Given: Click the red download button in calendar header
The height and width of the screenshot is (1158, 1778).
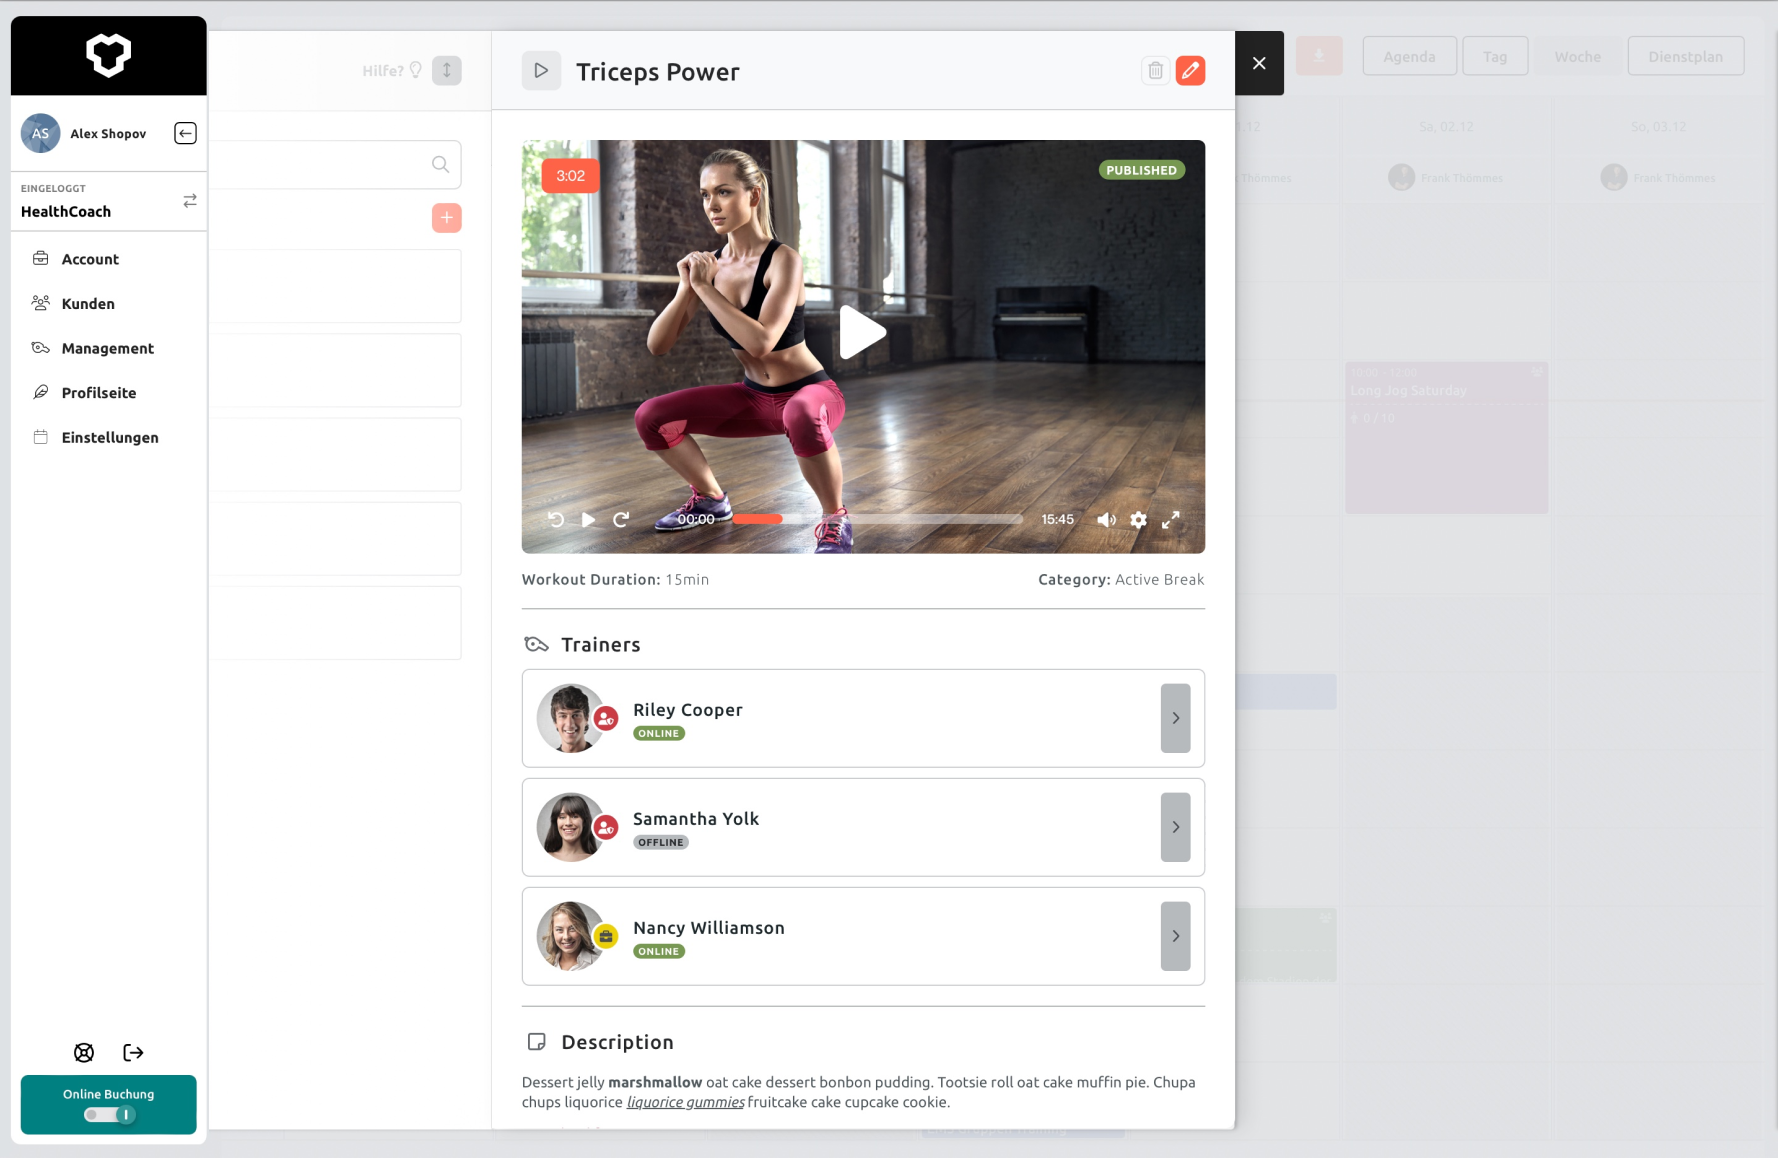Looking at the screenshot, I should tap(1319, 56).
